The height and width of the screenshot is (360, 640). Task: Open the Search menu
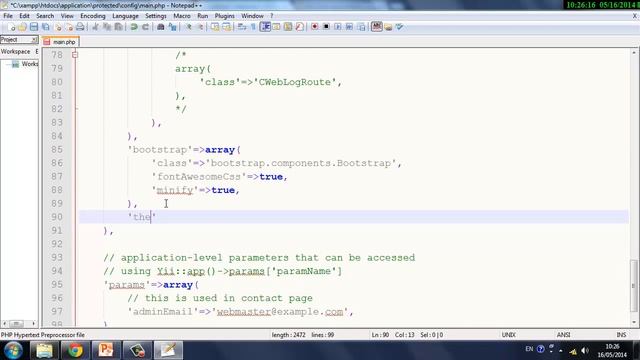click(x=45, y=16)
